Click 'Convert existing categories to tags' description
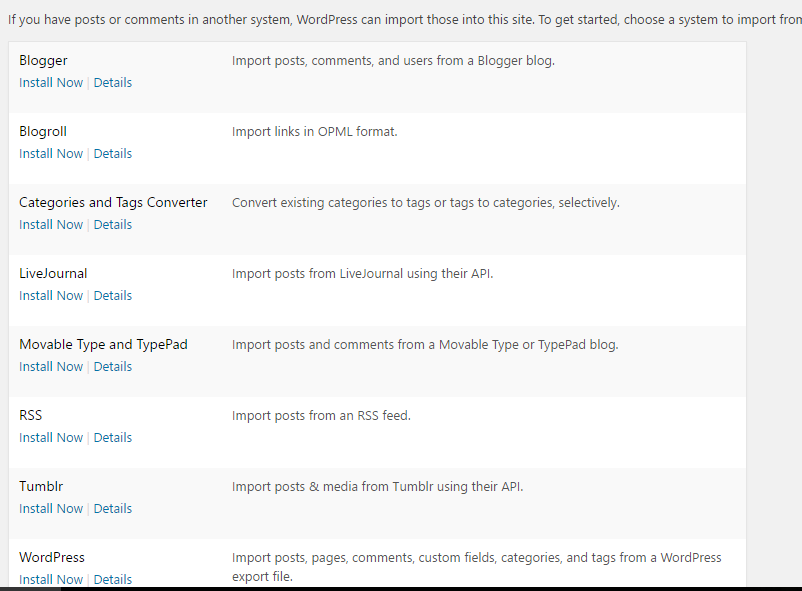Viewport: 802px width, 591px height. pyautogui.click(x=426, y=203)
